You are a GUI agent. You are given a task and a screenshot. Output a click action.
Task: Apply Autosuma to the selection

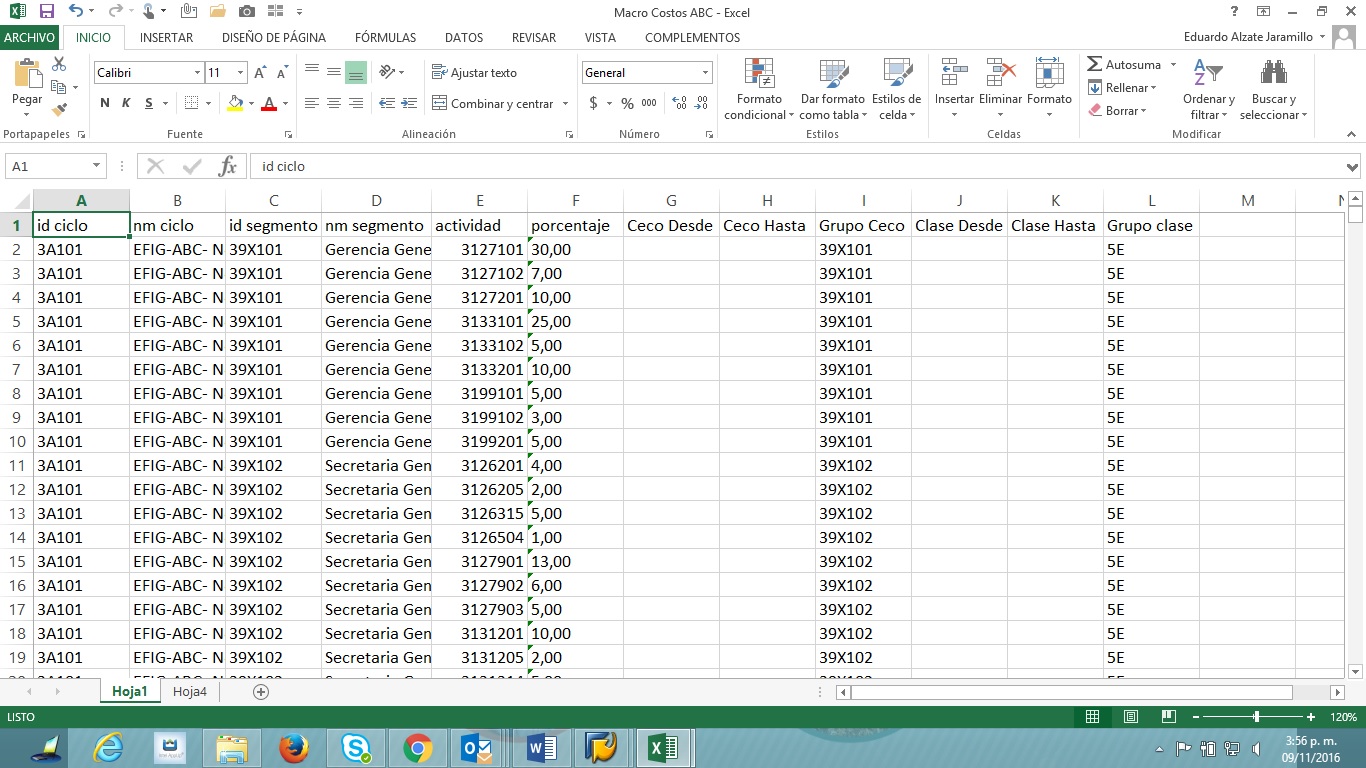[x=1124, y=64]
